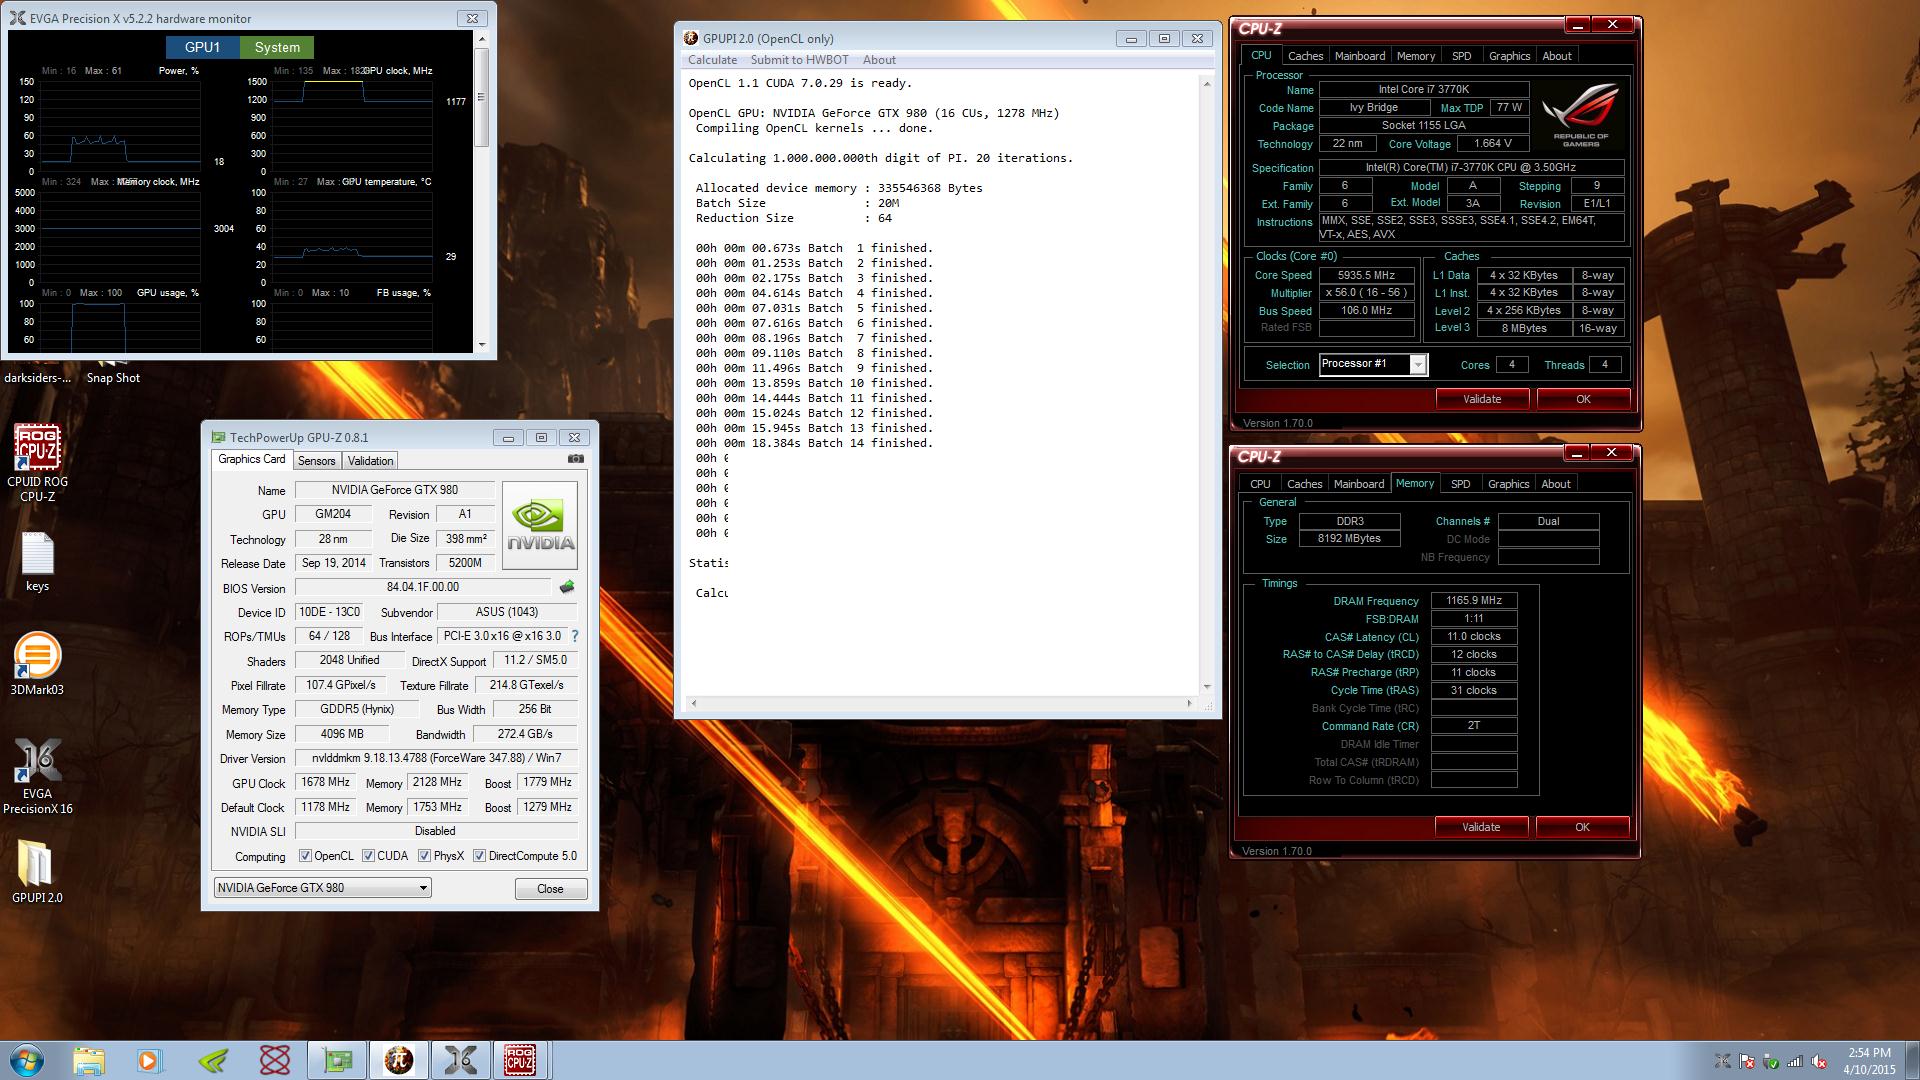Open the Processor #1 selection dropdown
The height and width of the screenshot is (1080, 1920).
pyautogui.click(x=1373, y=364)
